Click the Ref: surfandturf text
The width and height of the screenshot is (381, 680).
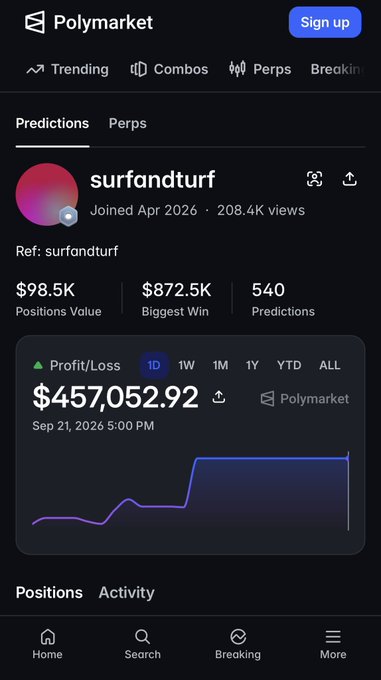pos(67,251)
